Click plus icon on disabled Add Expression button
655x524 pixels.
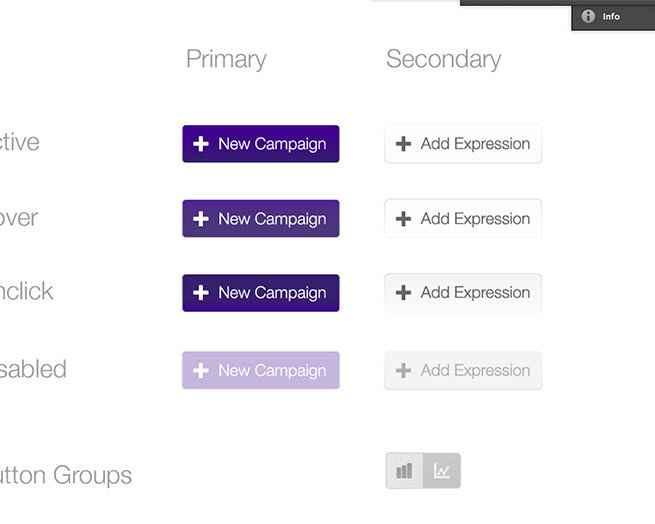click(404, 370)
